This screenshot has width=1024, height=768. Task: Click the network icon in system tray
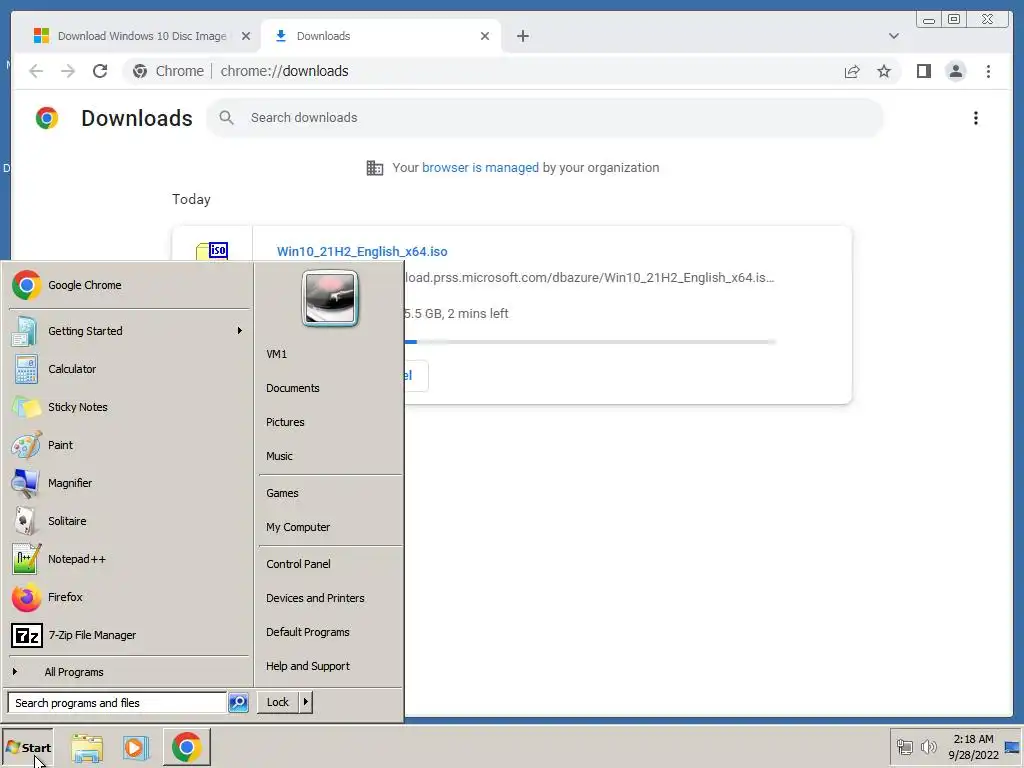pos(904,747)
